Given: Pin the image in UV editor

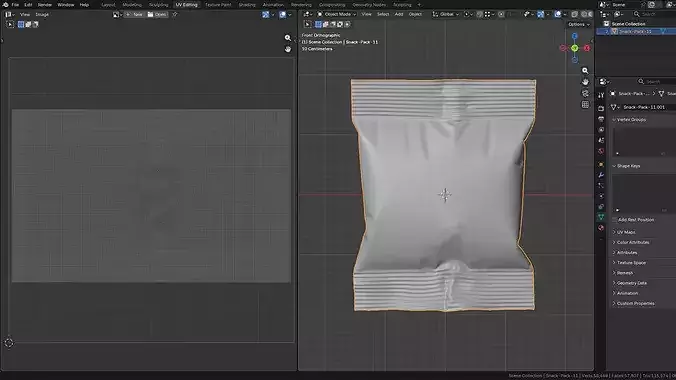Looking at the screenshot, I should pyautogui.click(x=175, y=14).
